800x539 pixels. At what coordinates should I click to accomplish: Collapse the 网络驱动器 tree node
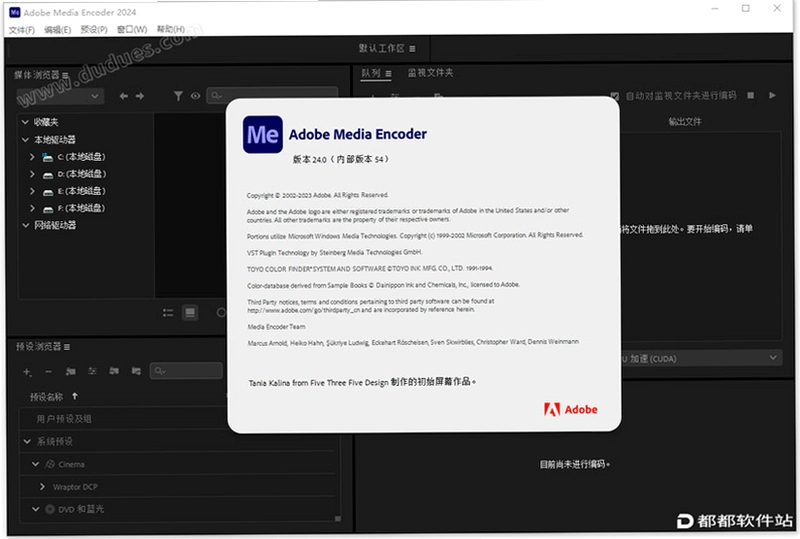[25, 225]
